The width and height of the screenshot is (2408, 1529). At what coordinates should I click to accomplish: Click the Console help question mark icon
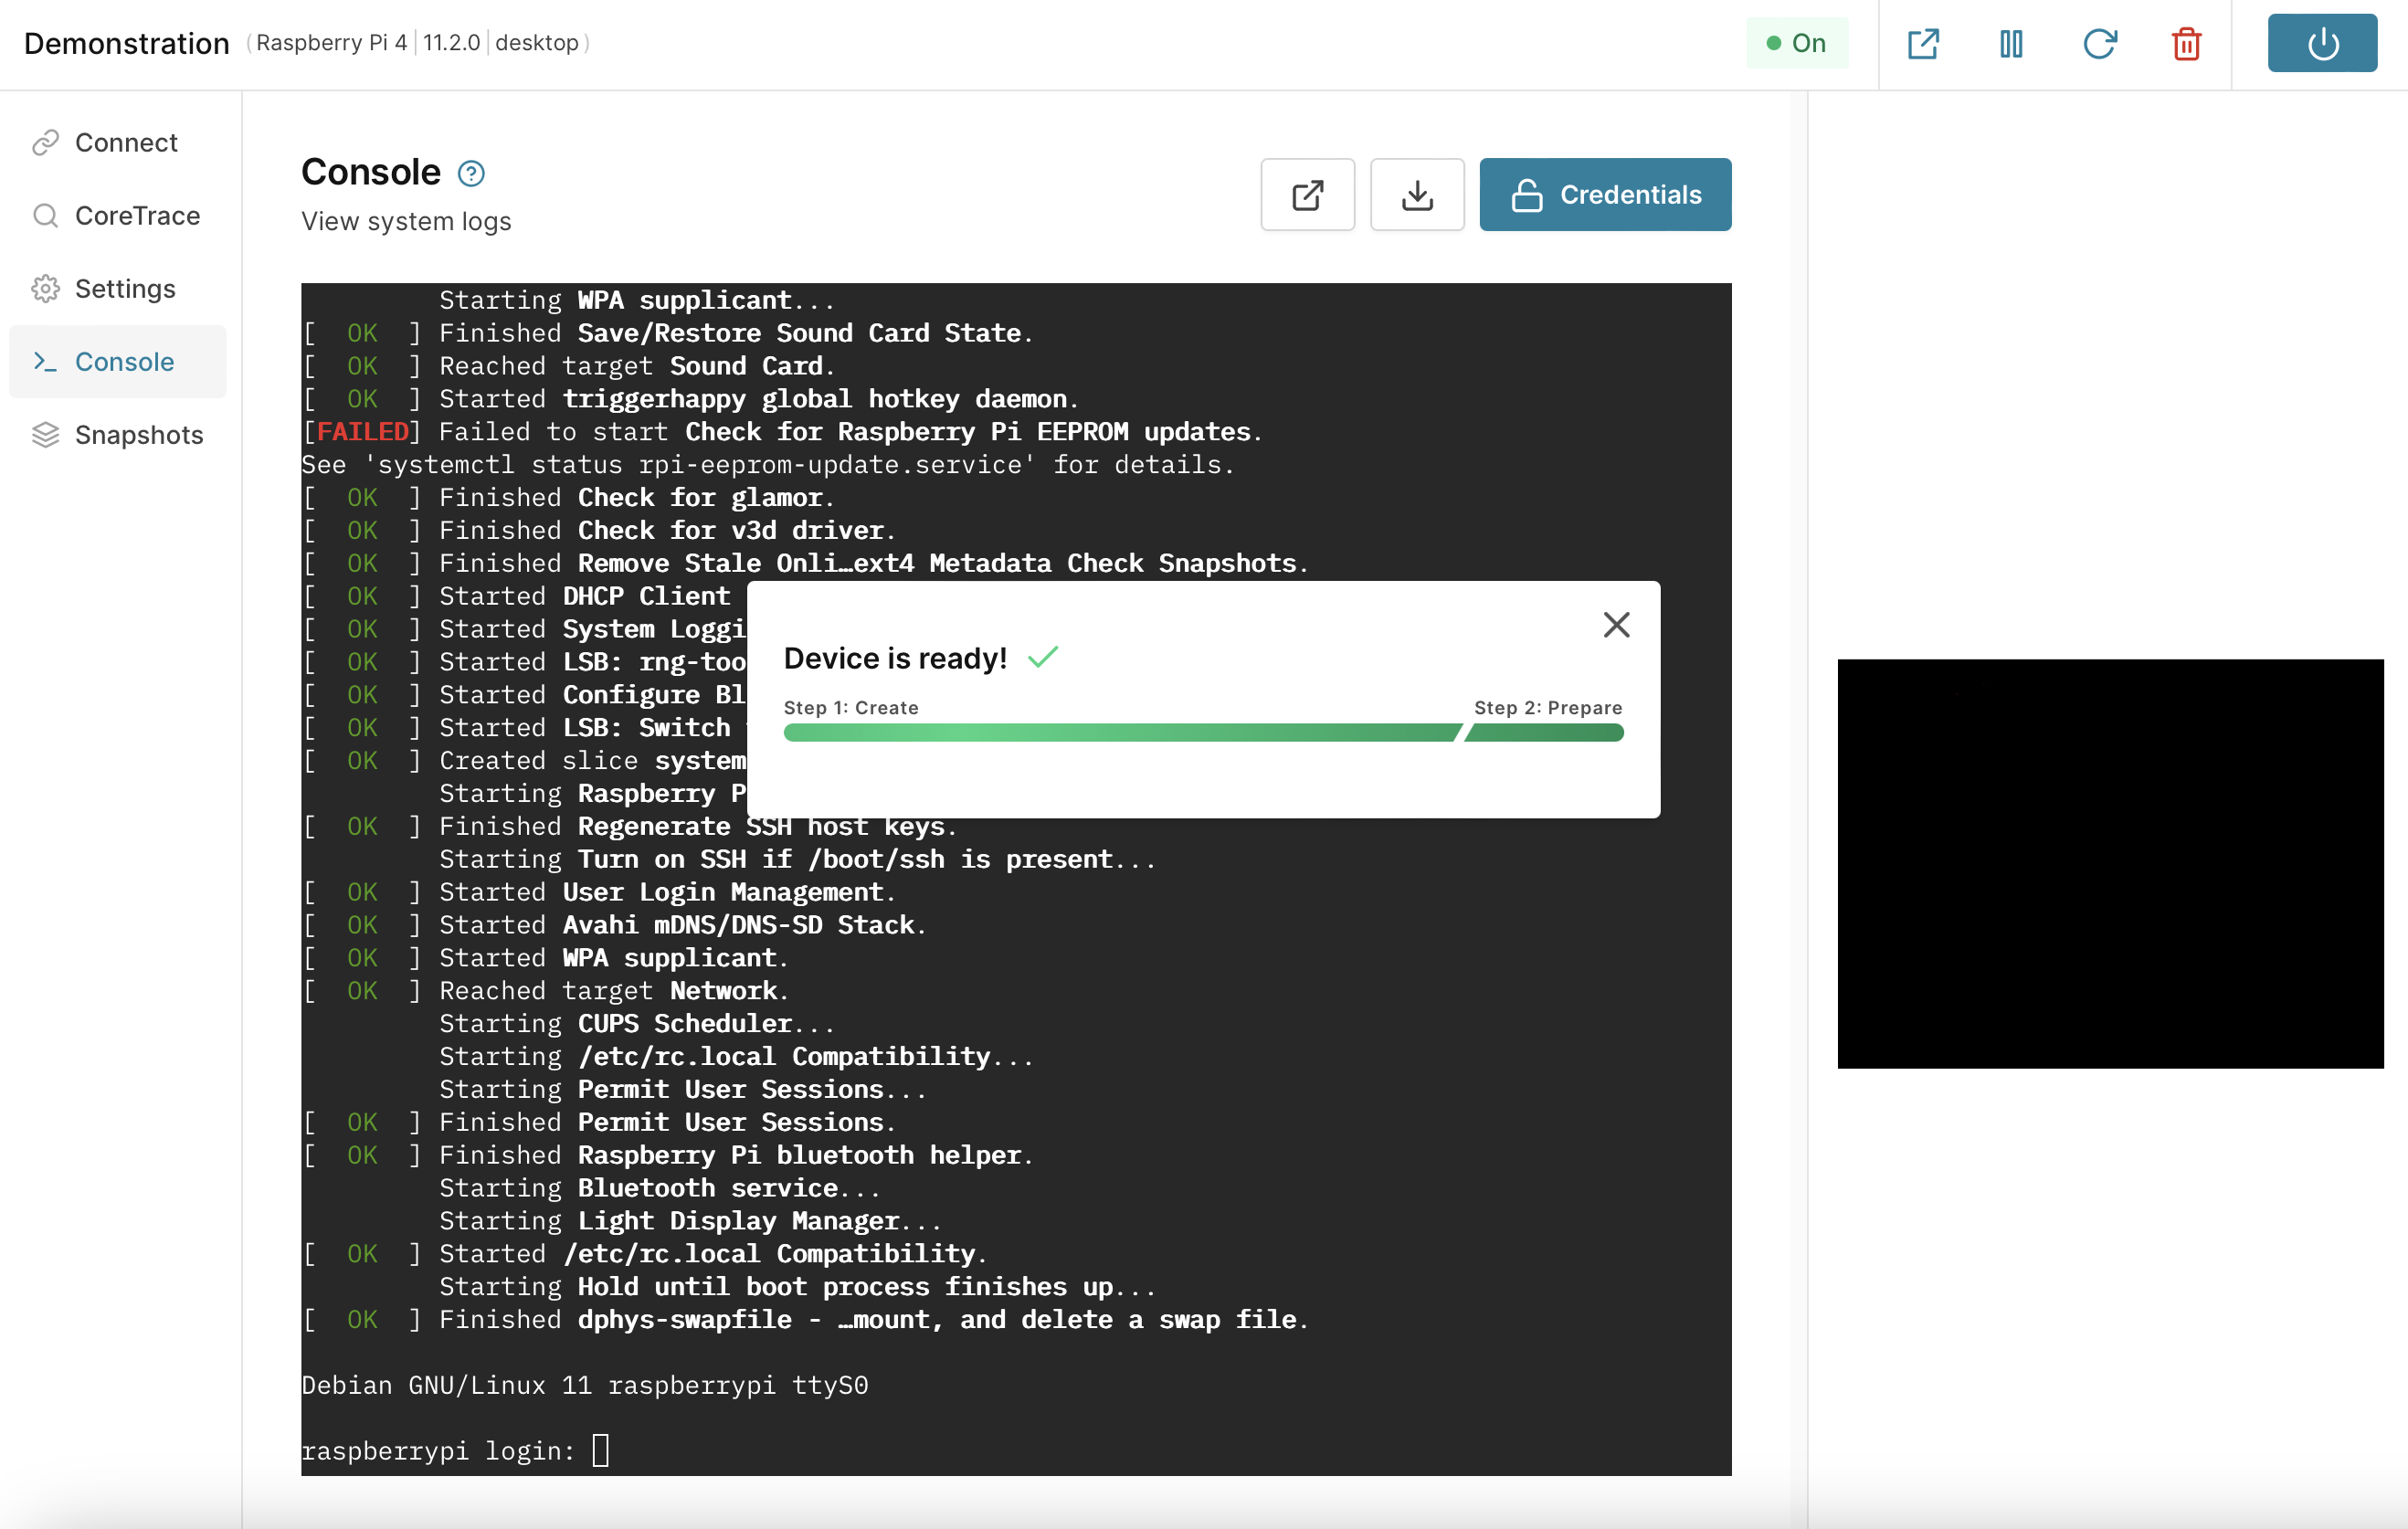coord(470,172)
